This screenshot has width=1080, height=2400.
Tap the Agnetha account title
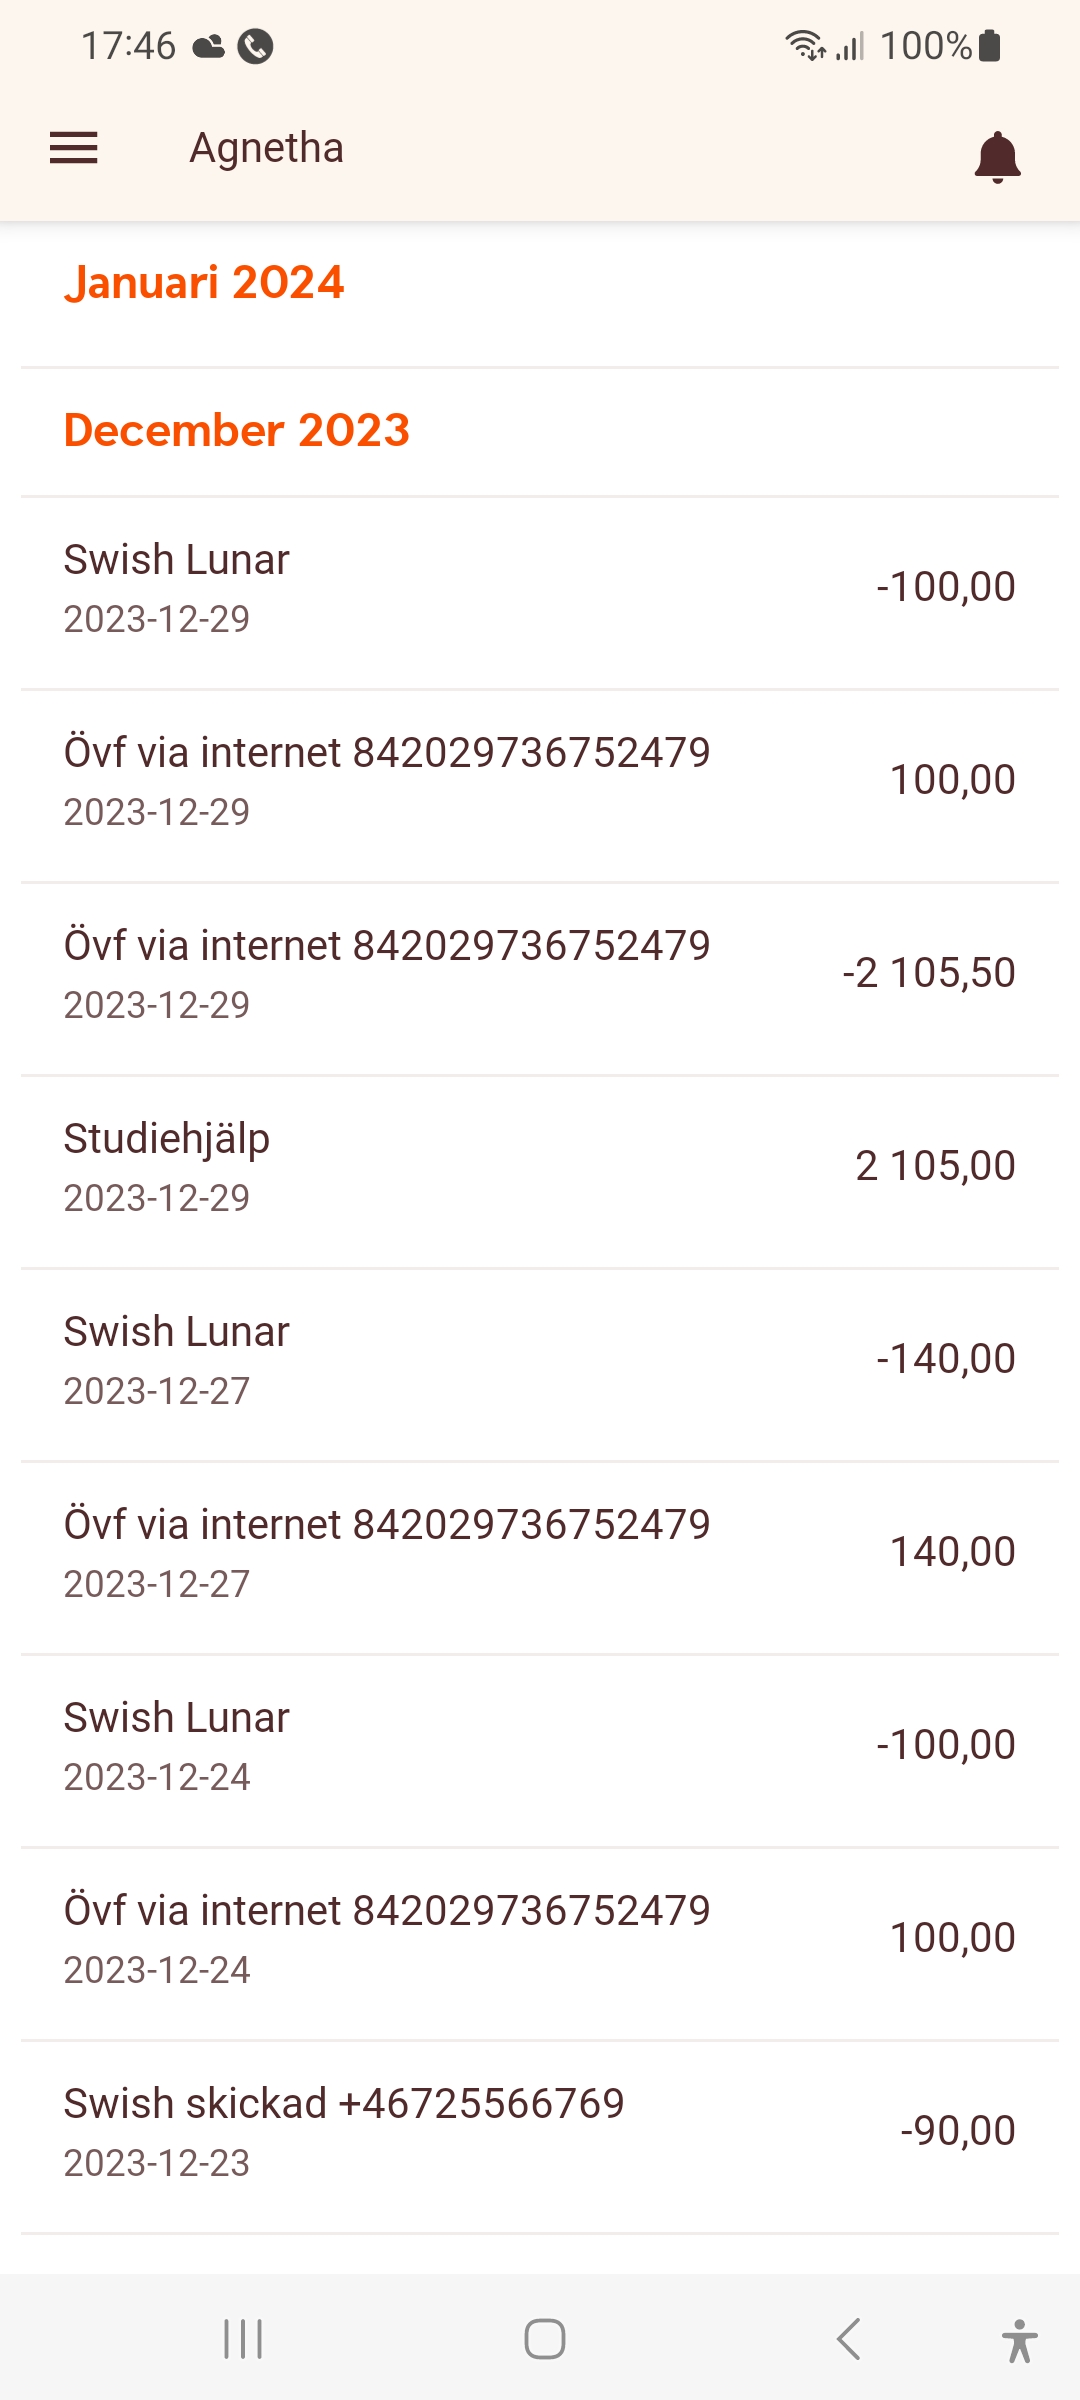(267, 148)
